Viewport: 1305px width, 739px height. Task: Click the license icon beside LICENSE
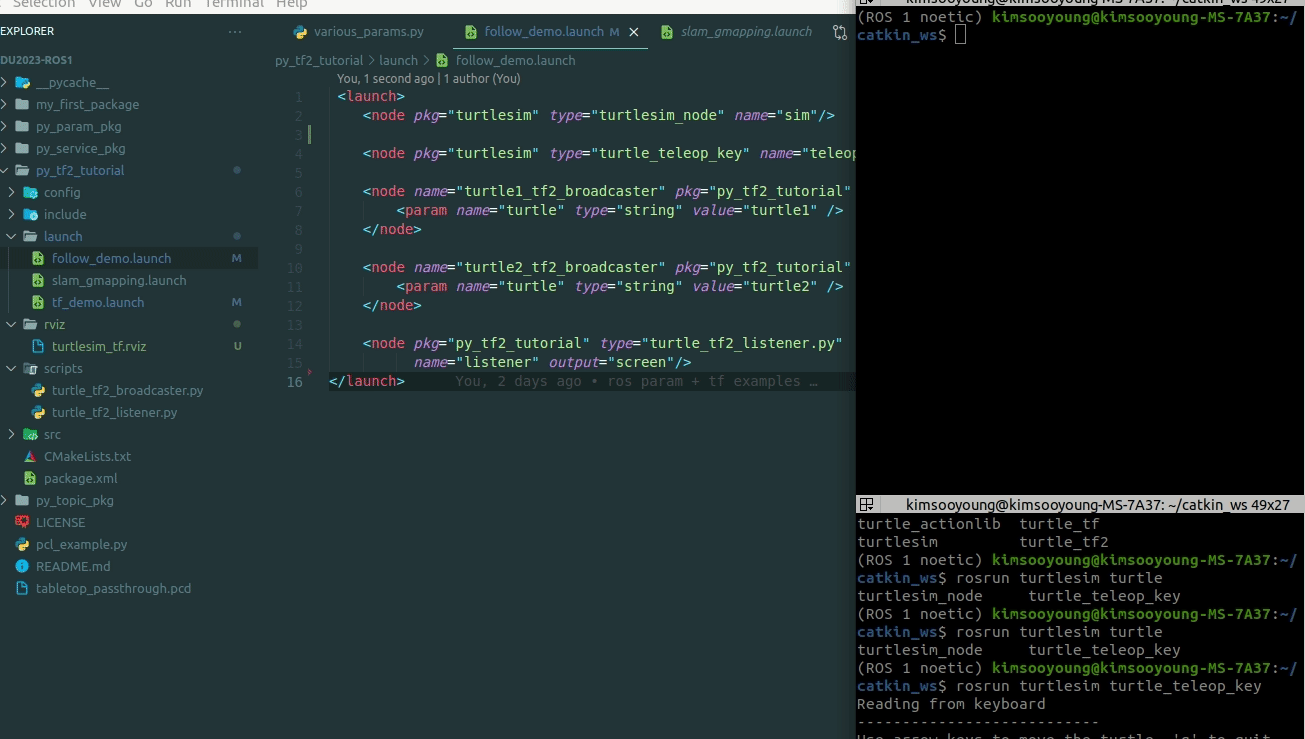22,522
